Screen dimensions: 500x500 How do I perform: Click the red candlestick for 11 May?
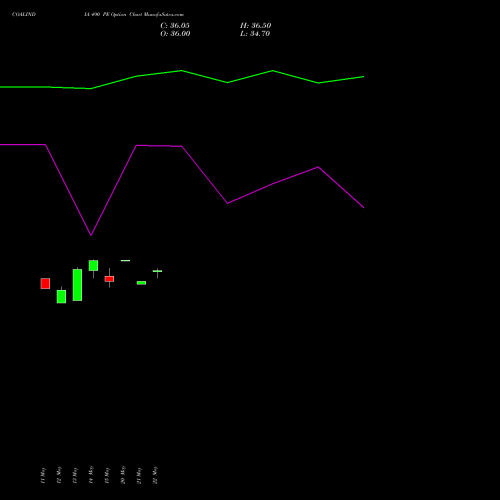point(45,283)
